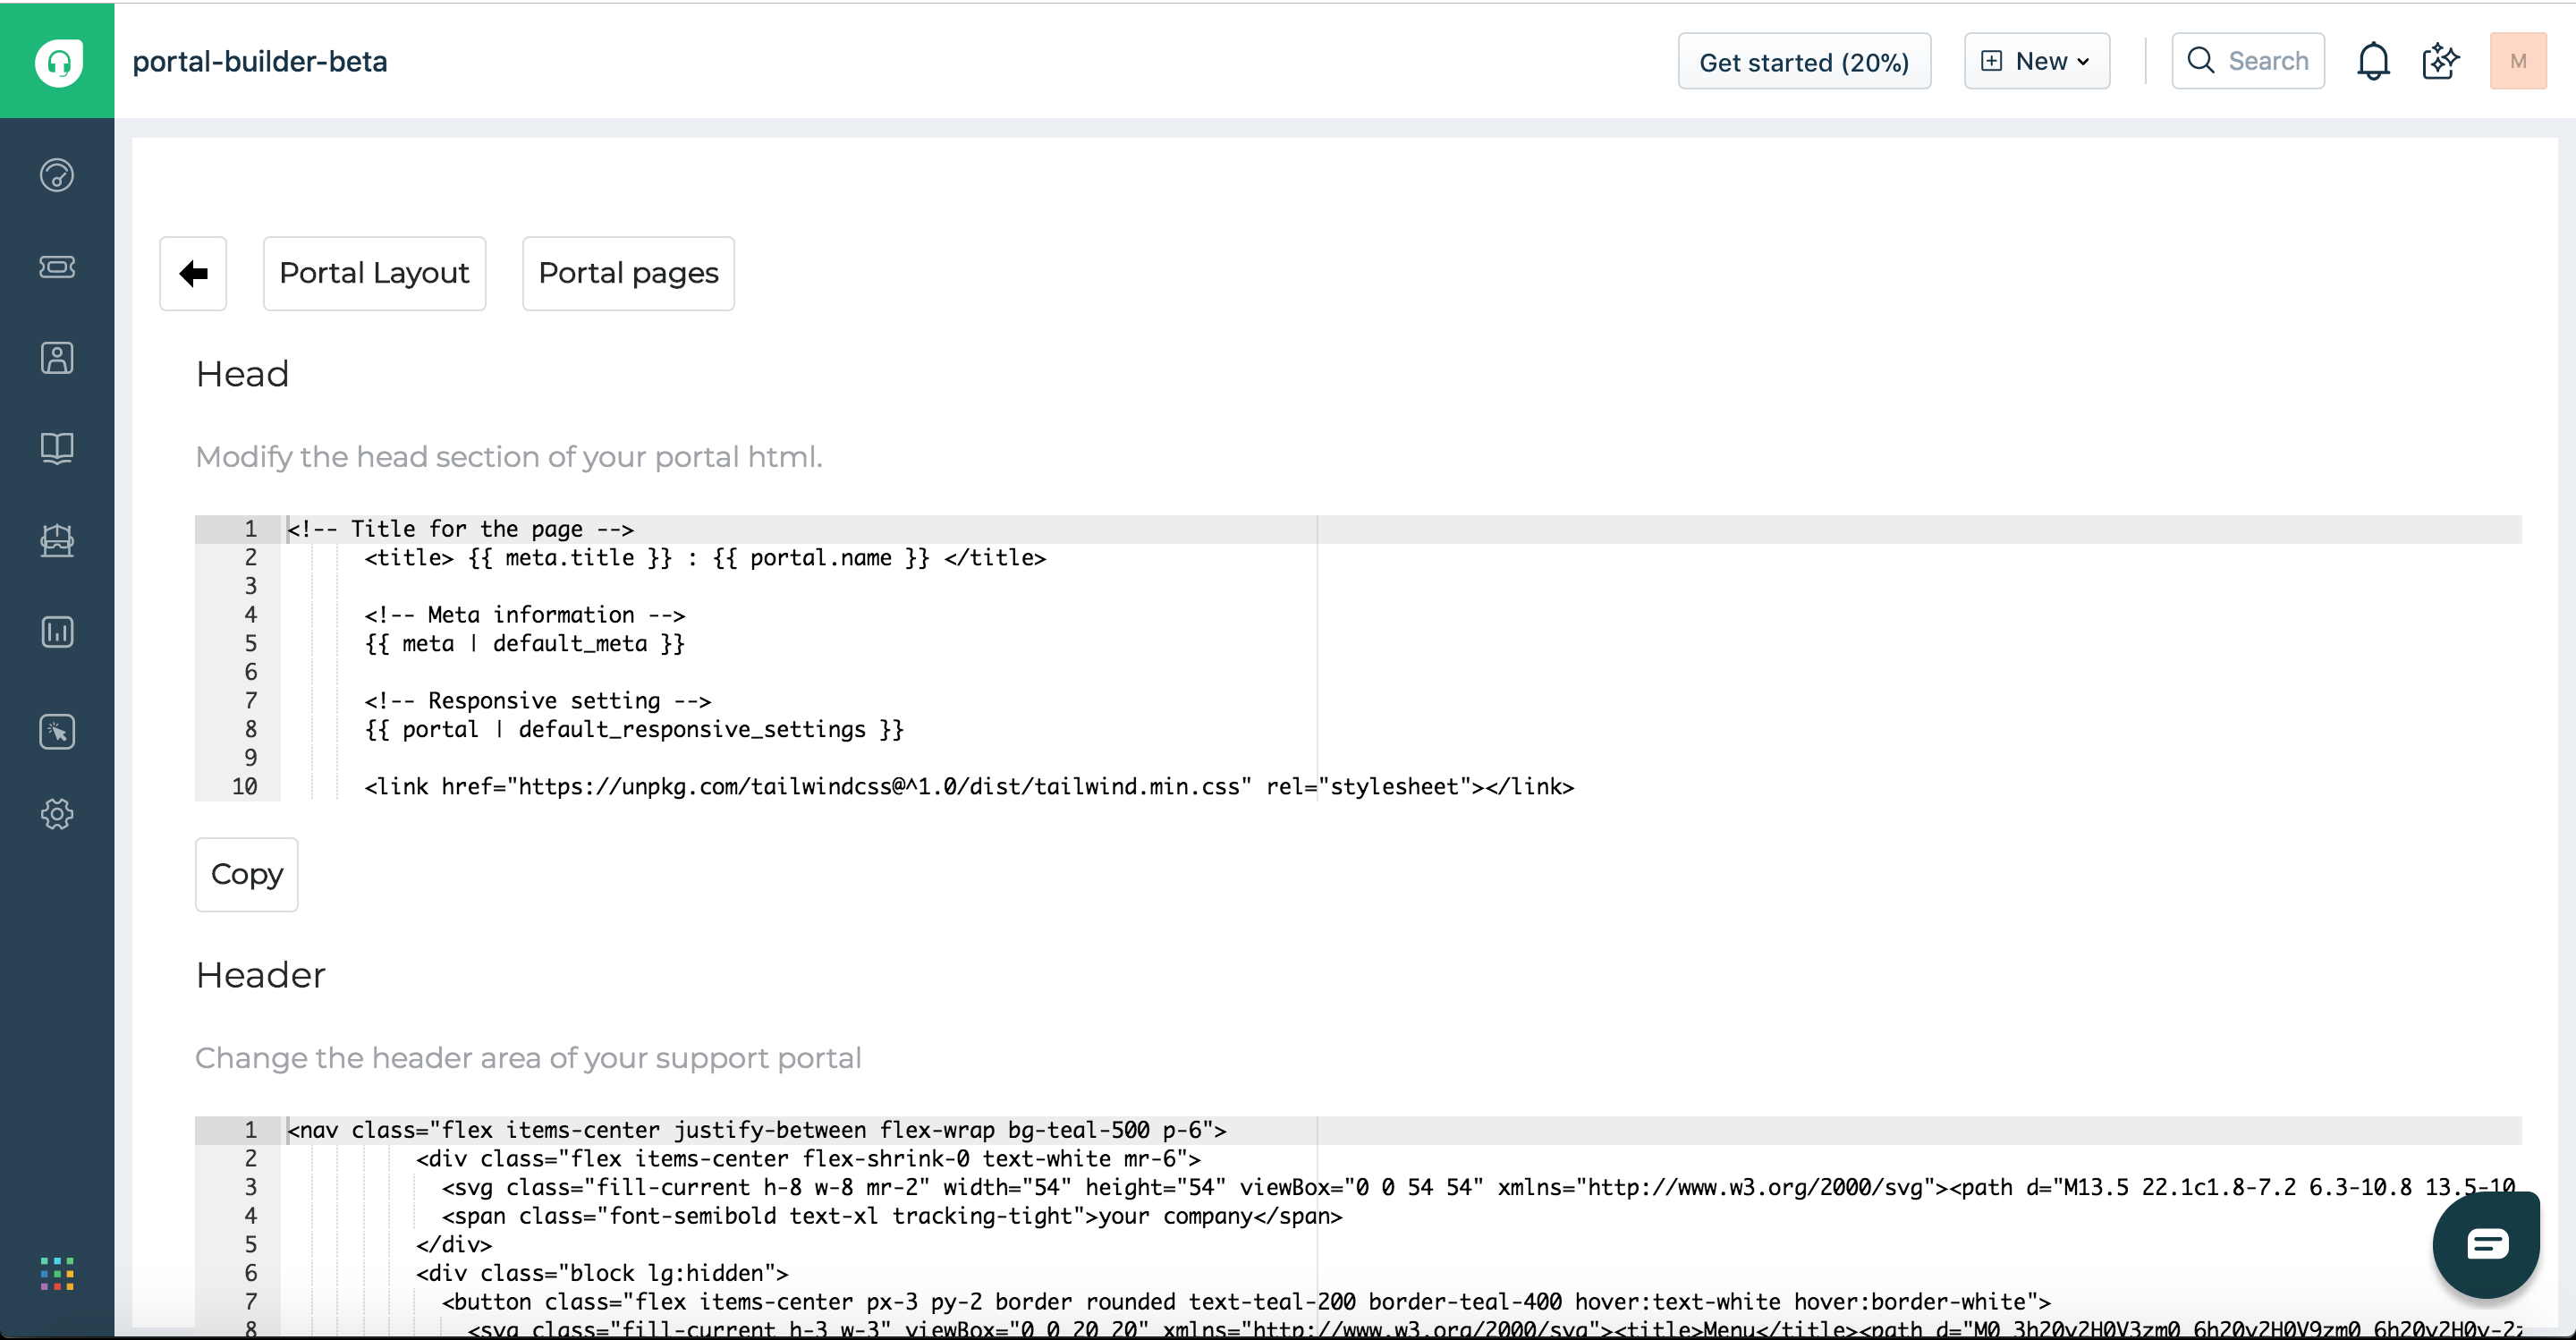Screen dimensions: 2576x1340
Task: Open the Forums icon in sidebar
Action: [x=57, y=540]
